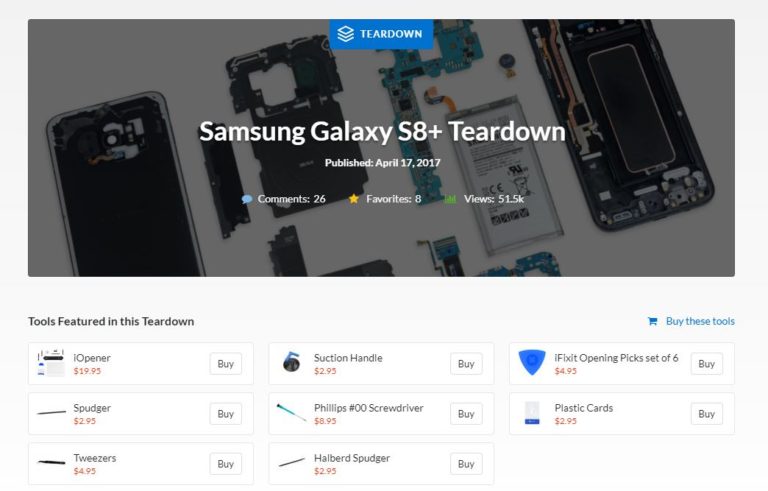Buy the iOpener tool
Image resolution: width=768 pixels, height=491 pixels.
pos(226,364)
